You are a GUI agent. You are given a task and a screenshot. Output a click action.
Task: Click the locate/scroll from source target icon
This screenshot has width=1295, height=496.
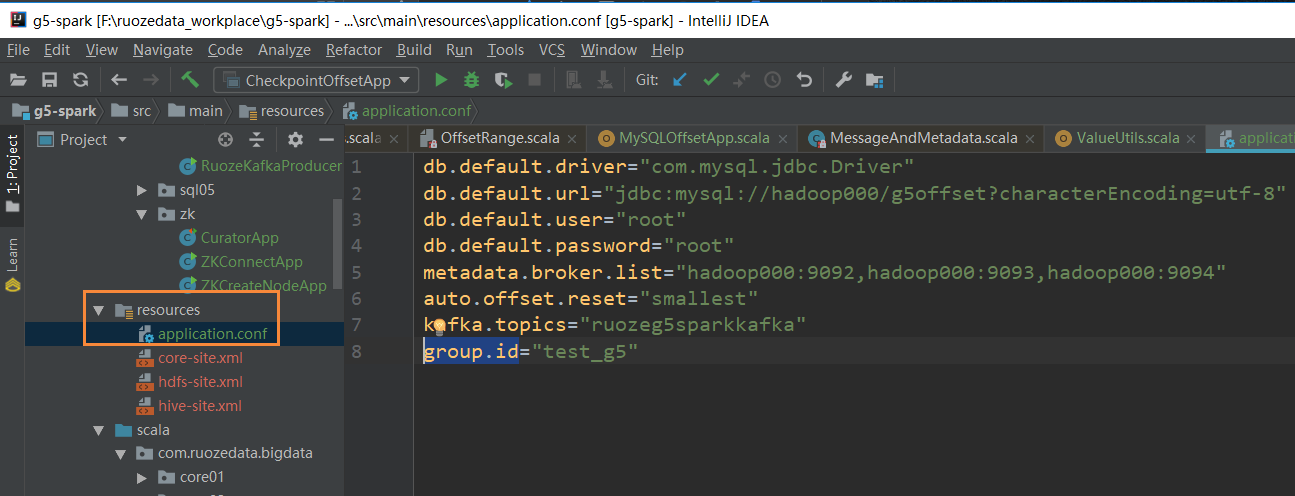[x=226, y=140]
